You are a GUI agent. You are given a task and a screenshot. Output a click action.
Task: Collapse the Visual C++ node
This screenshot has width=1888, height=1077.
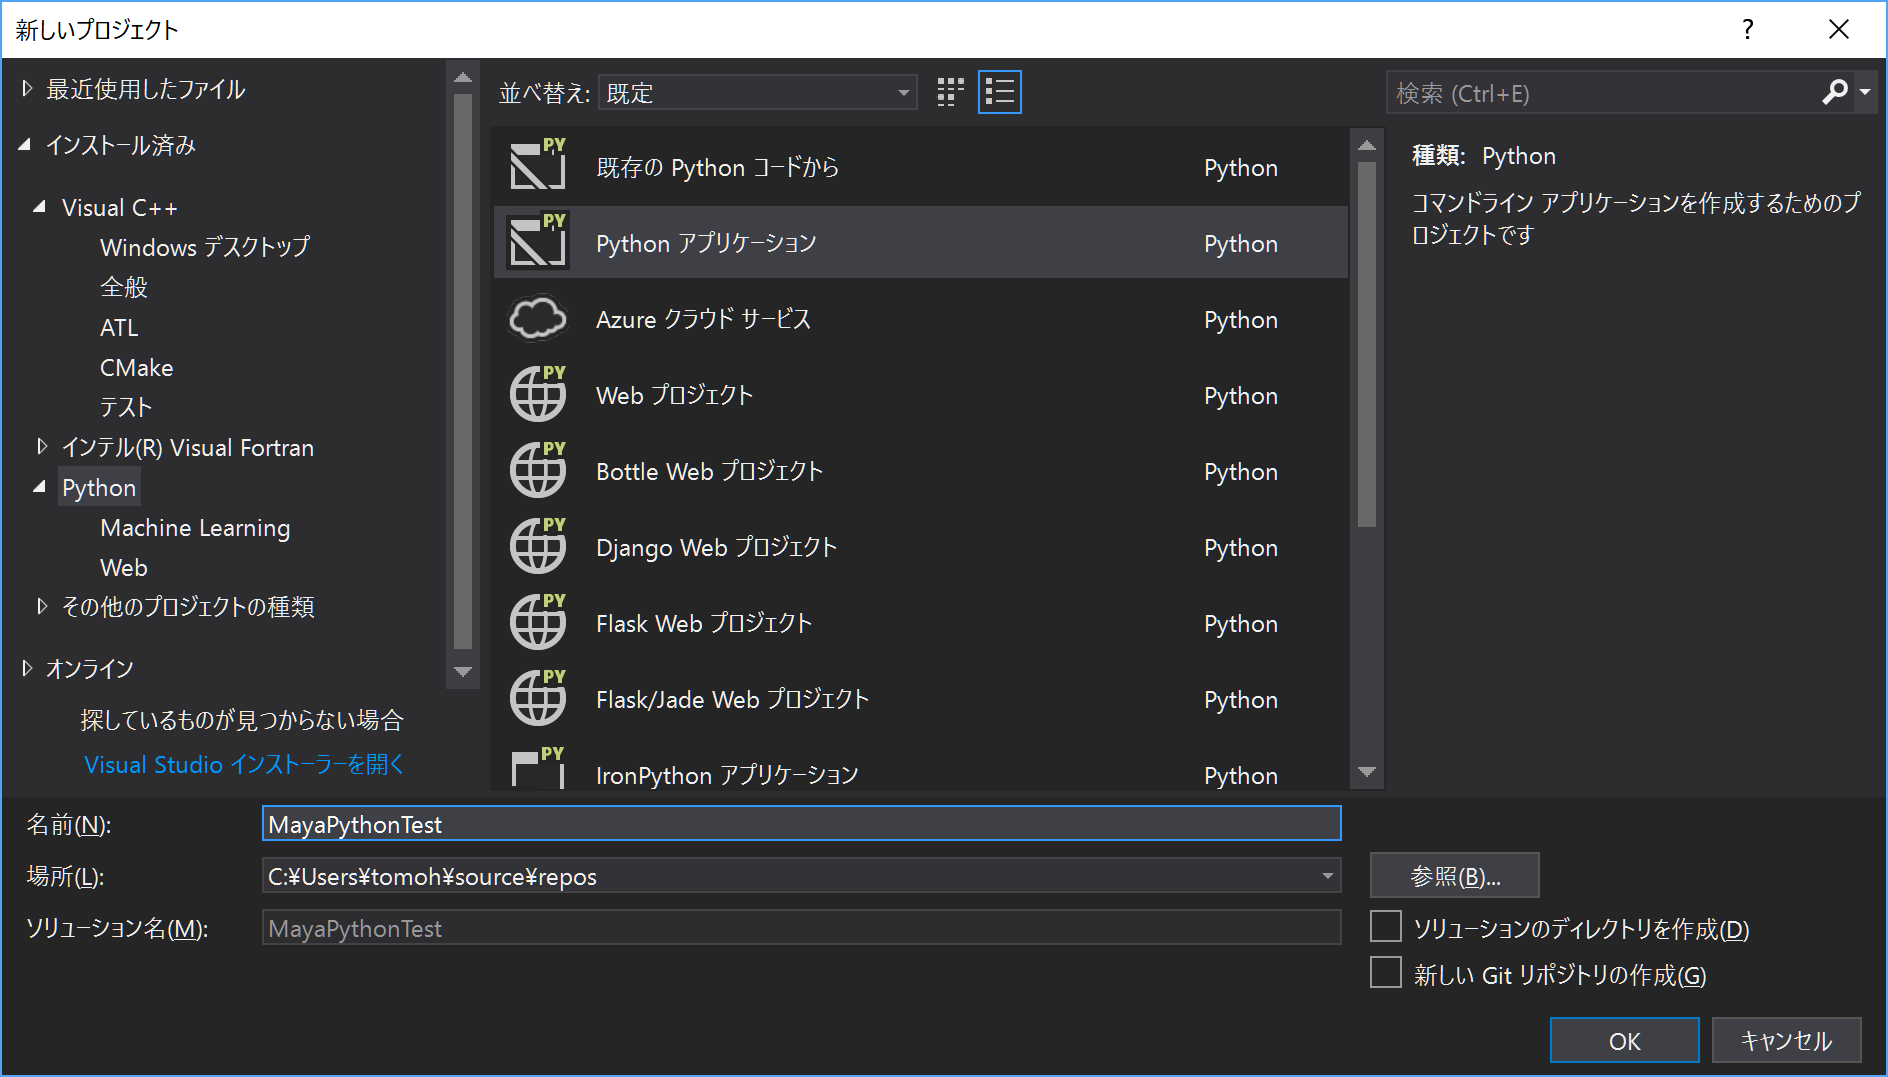coord(40,207)
